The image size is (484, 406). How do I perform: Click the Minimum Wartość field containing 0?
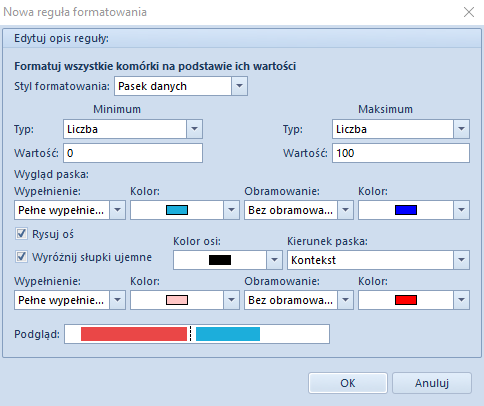pyautogui.click(x=133, y=153)
